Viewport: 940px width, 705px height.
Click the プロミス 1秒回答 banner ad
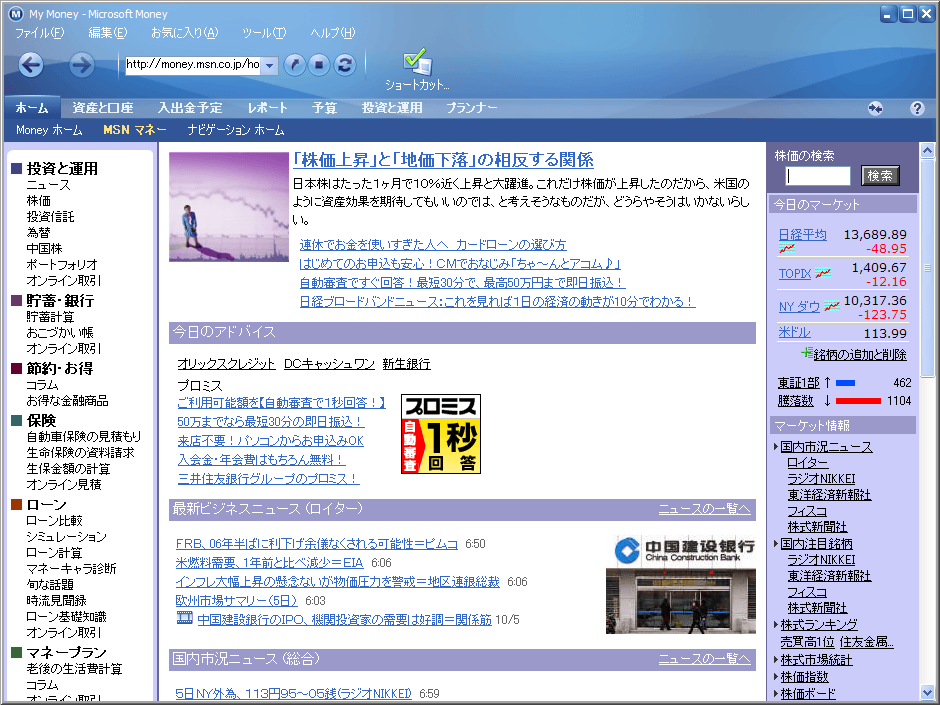[441, 434]
